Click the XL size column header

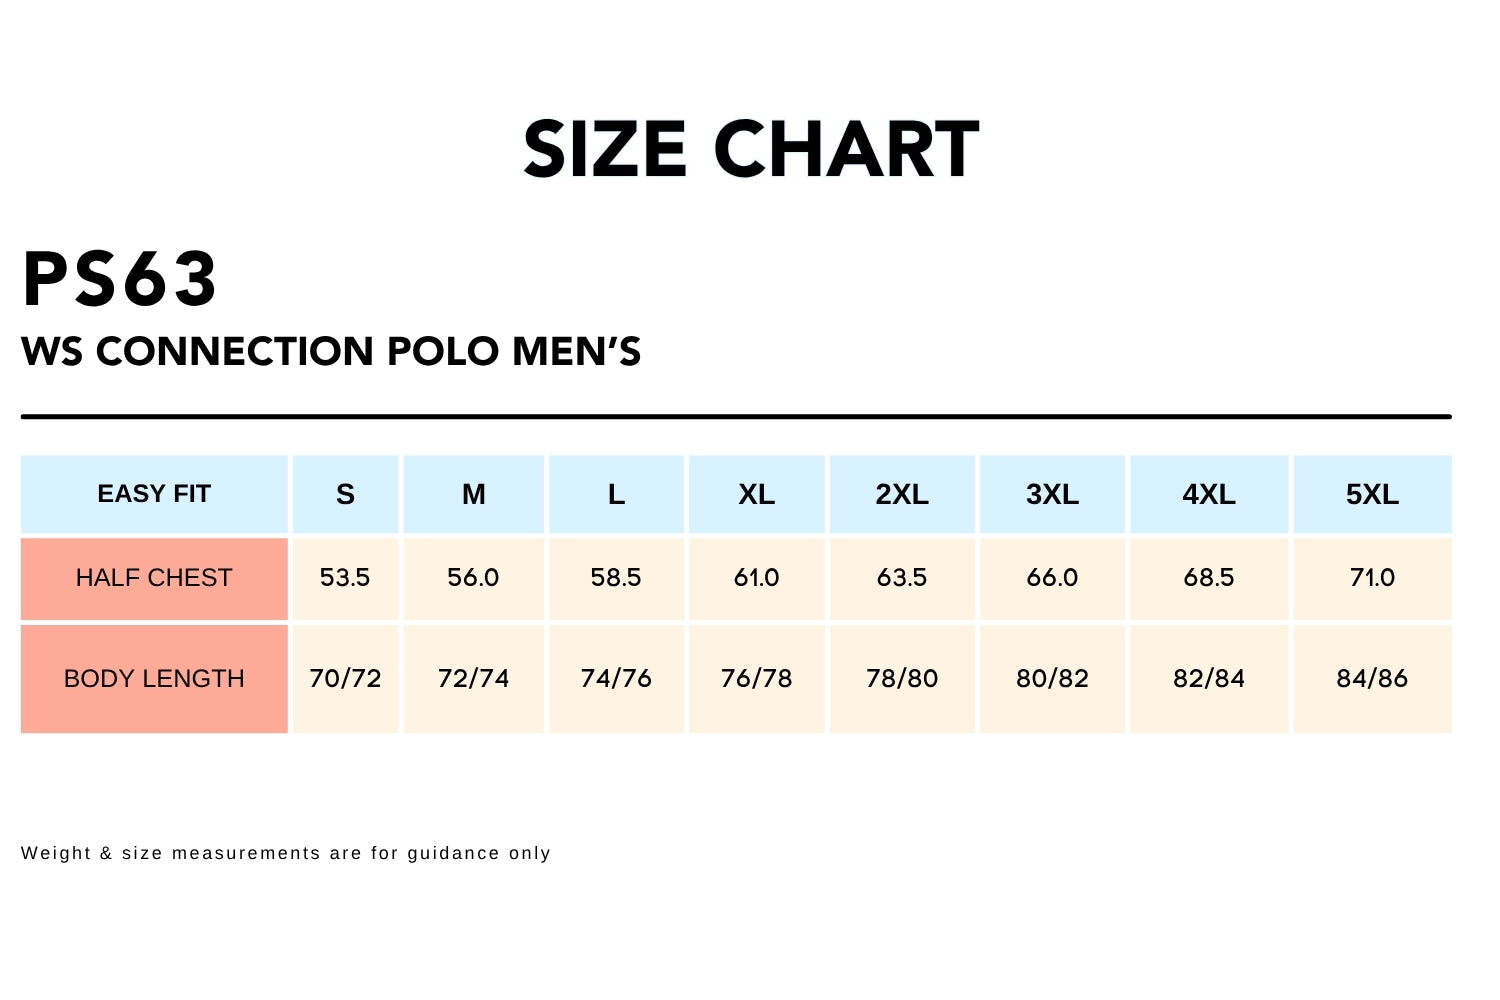[x=756, y=494]
